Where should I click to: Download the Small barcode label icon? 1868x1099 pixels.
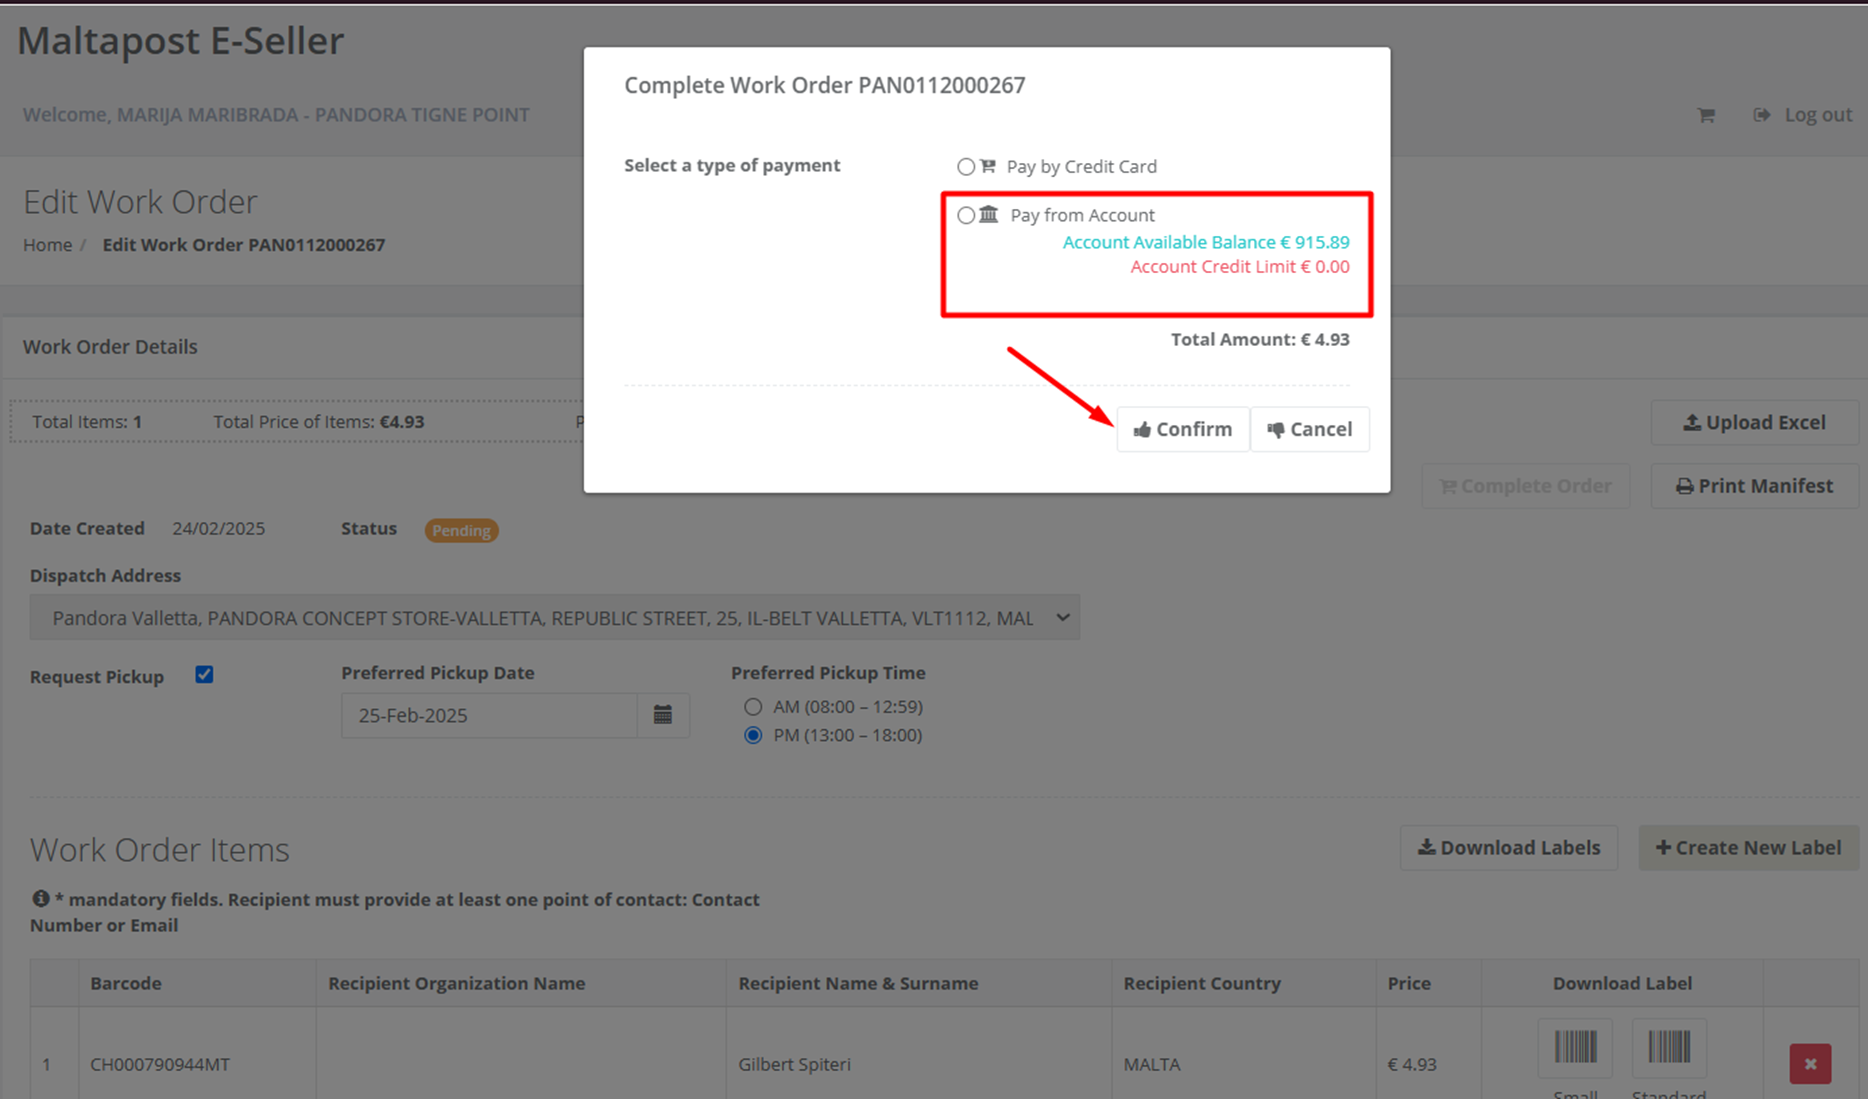[1575, 1047]
